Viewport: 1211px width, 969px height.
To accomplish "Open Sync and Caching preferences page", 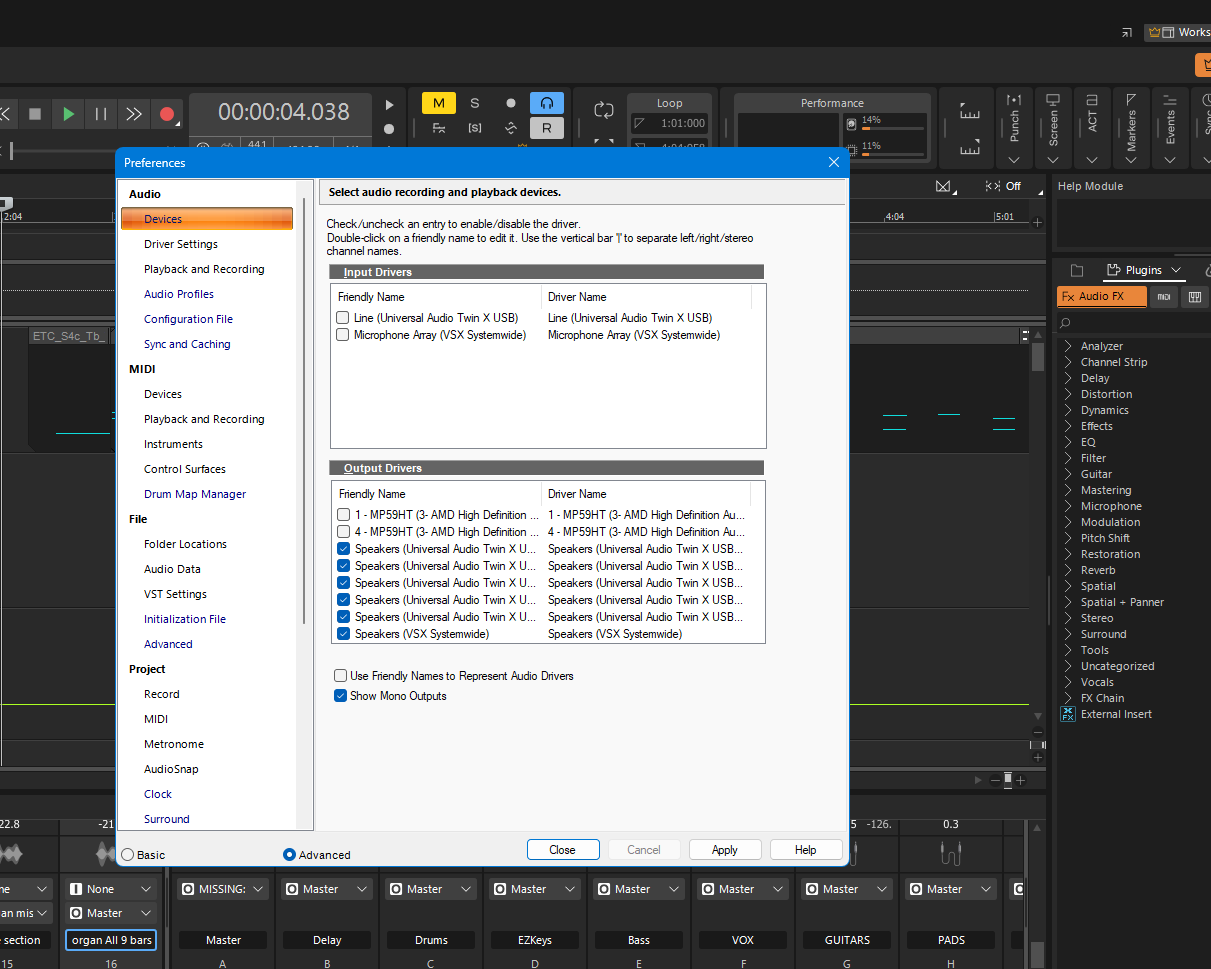I will tap(187, 344).
